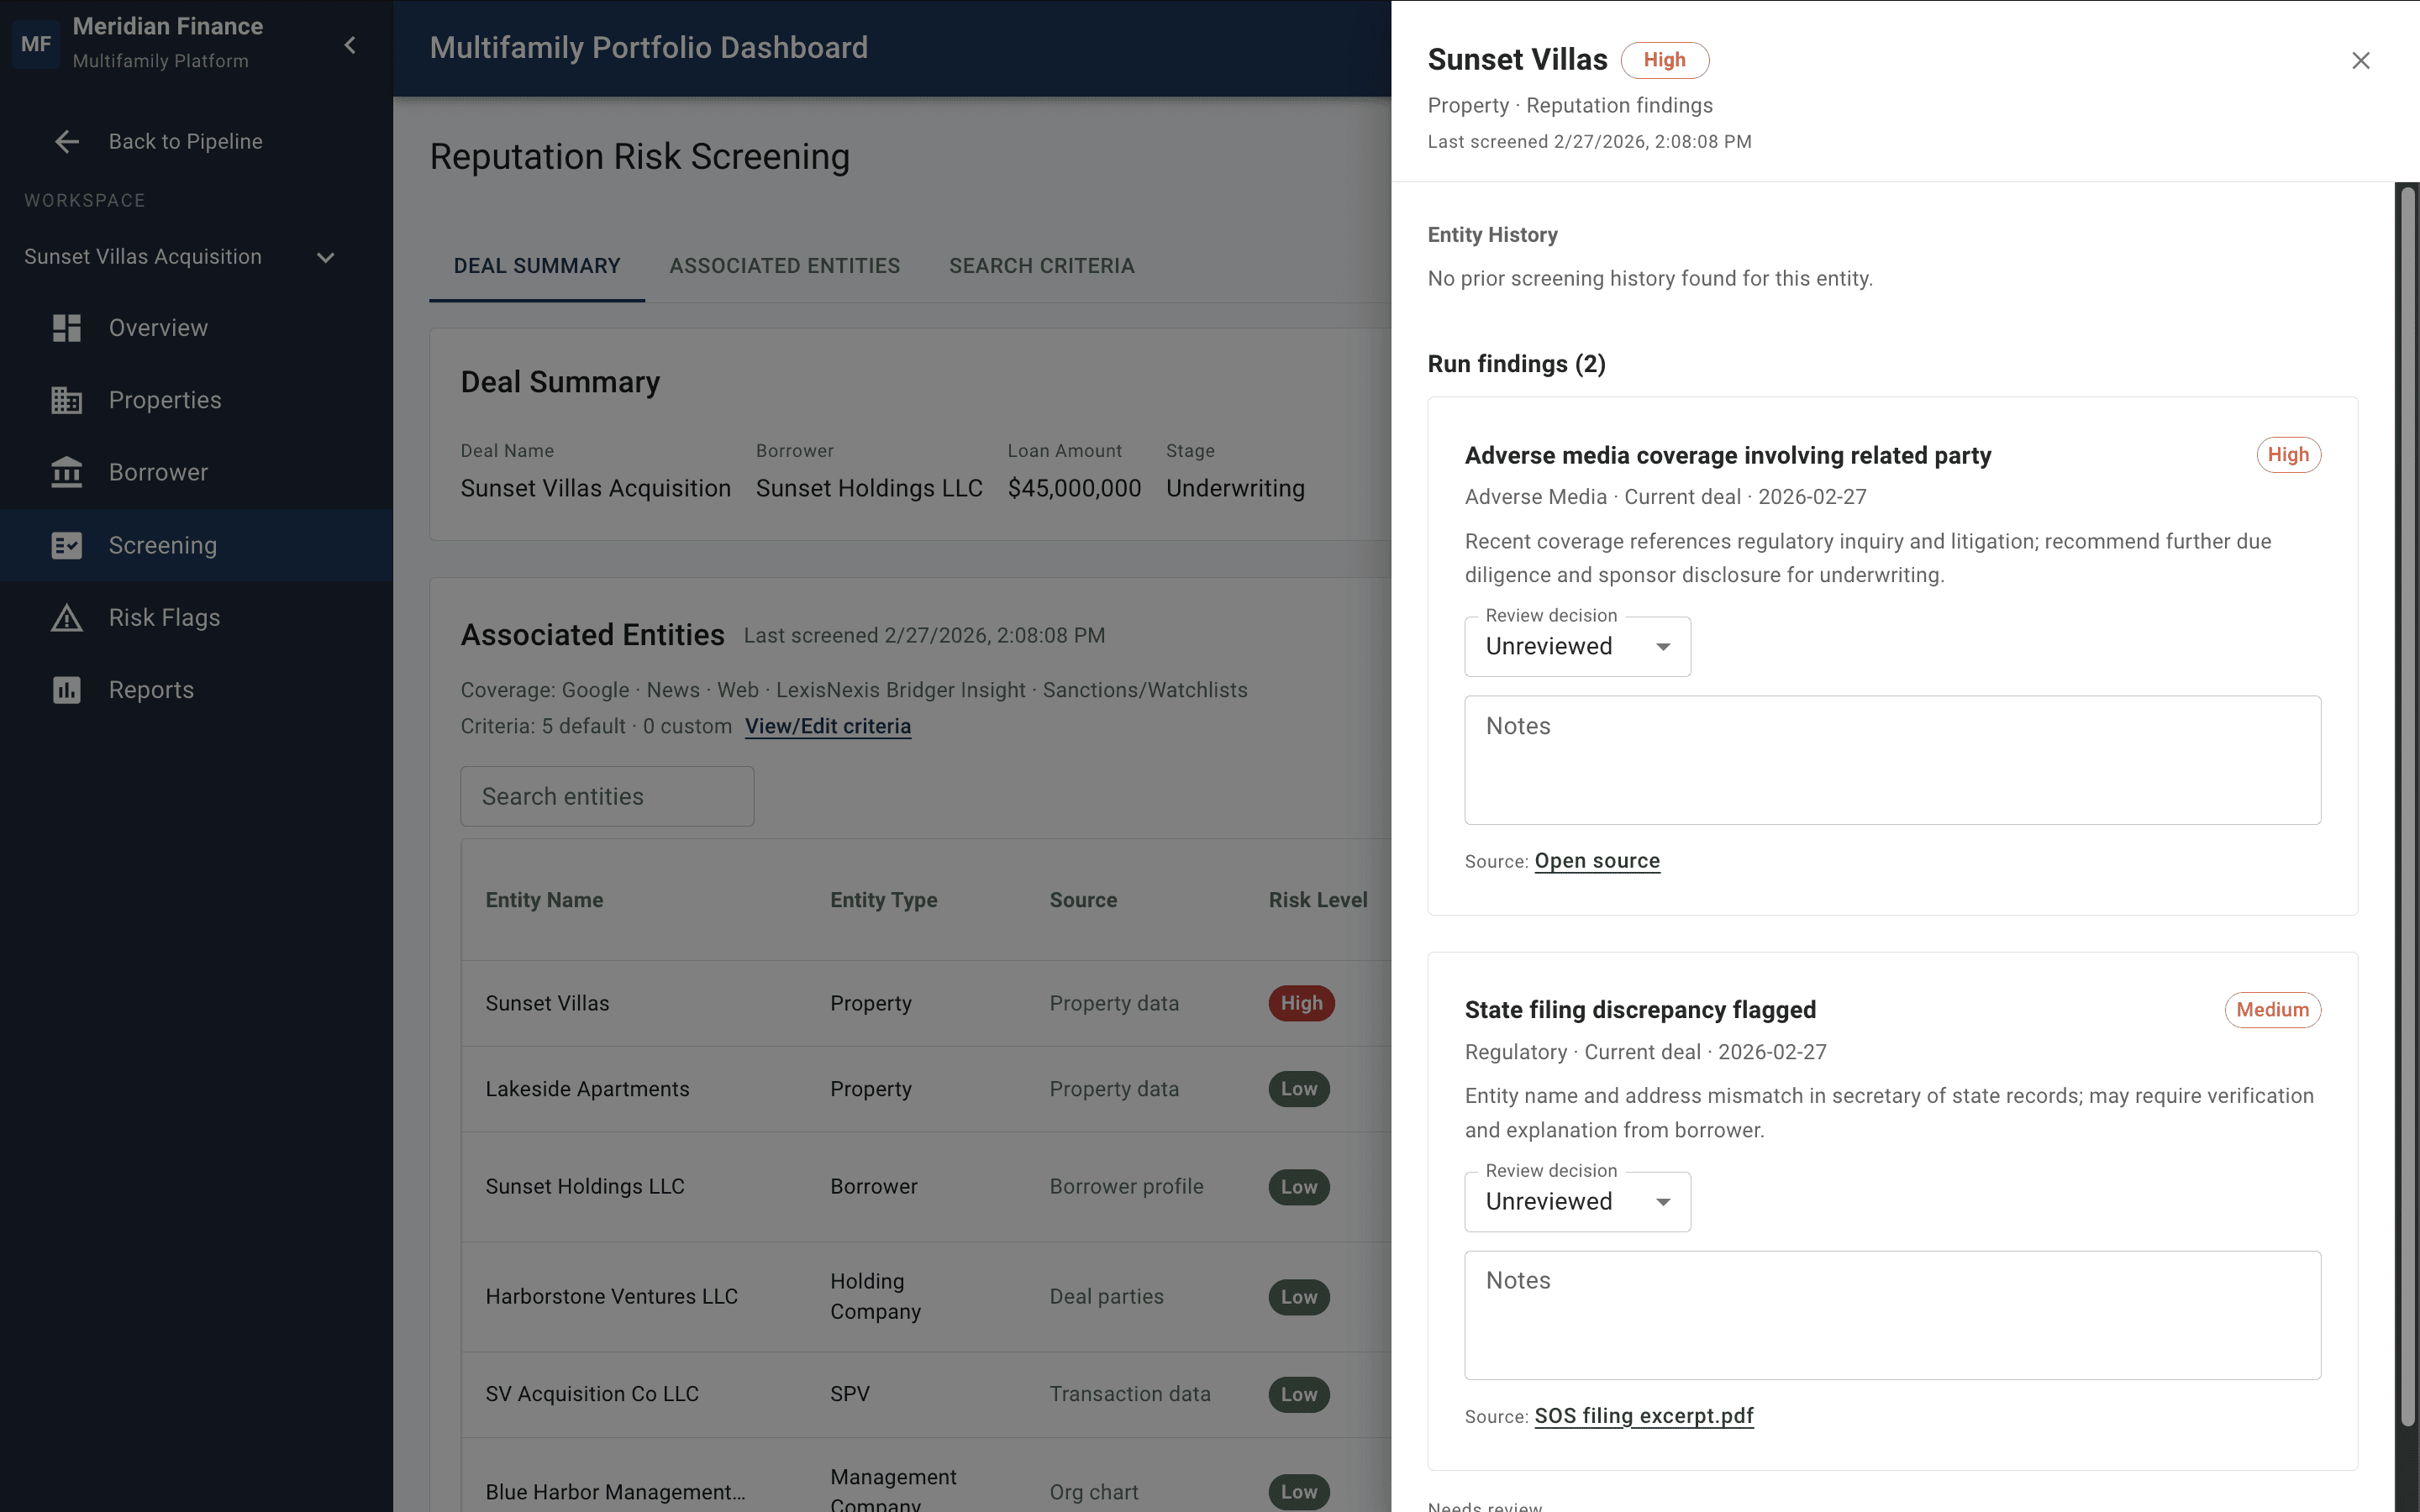Click the Properties building icon

click(66, 400)
